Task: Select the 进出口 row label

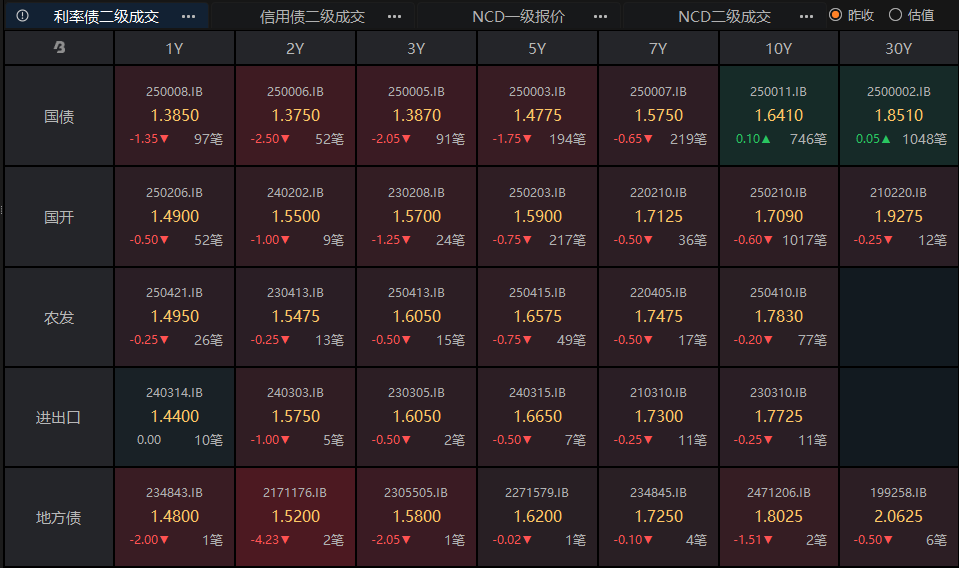Action: click(59, 418)
